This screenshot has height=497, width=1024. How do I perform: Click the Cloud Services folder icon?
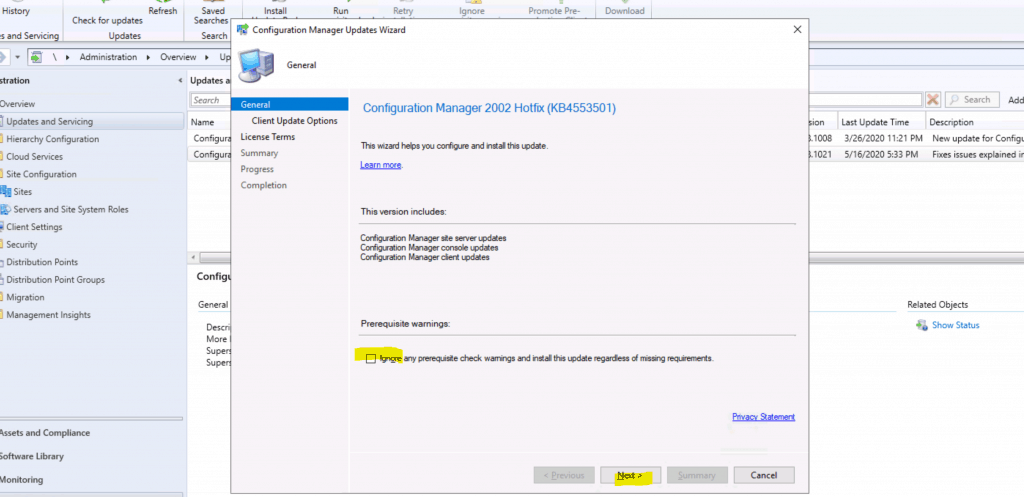pyautogui.click(x=2, y=157)
